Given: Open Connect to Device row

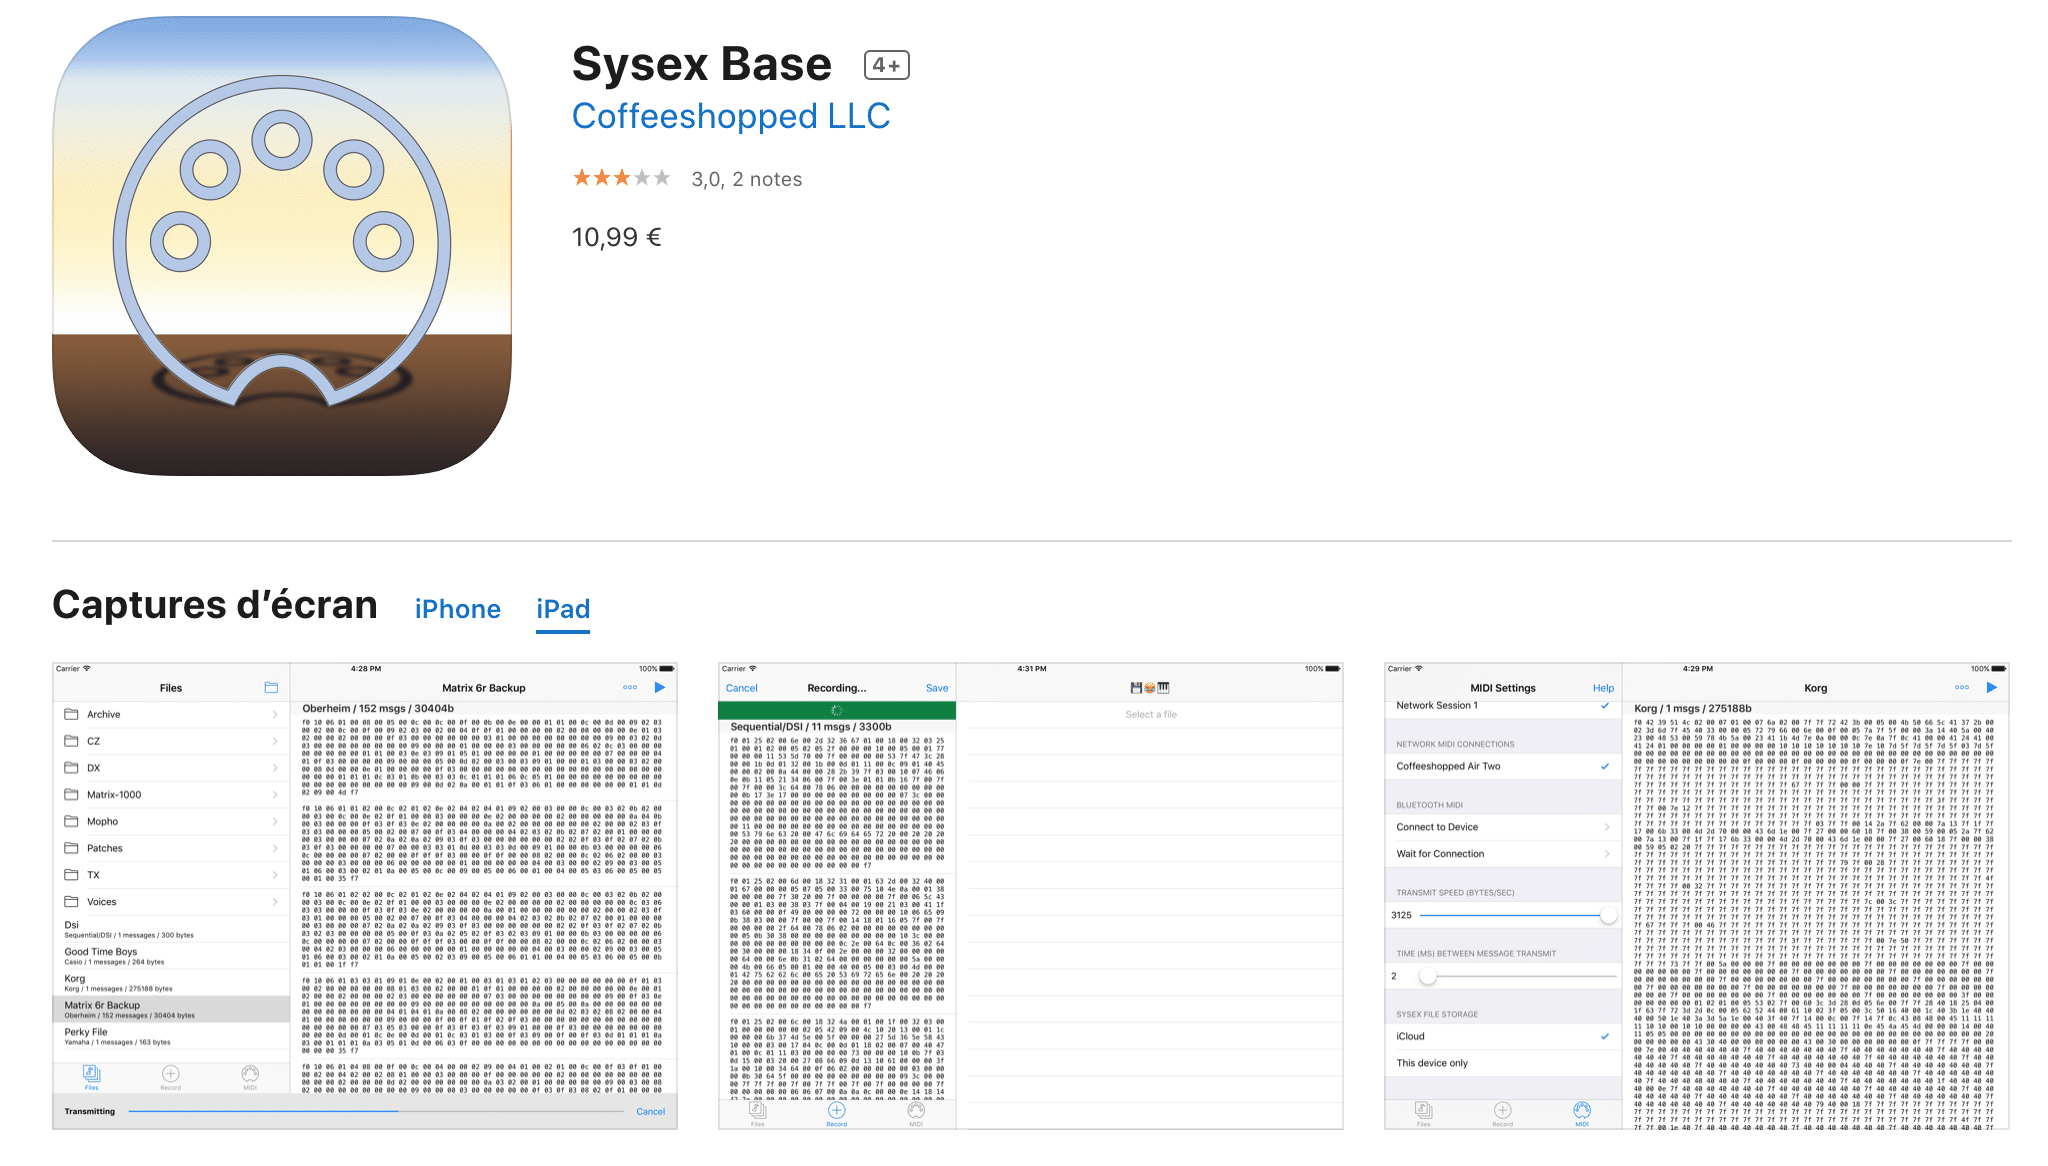Looking at the screenshot, I should click(x=1503, y=827).
